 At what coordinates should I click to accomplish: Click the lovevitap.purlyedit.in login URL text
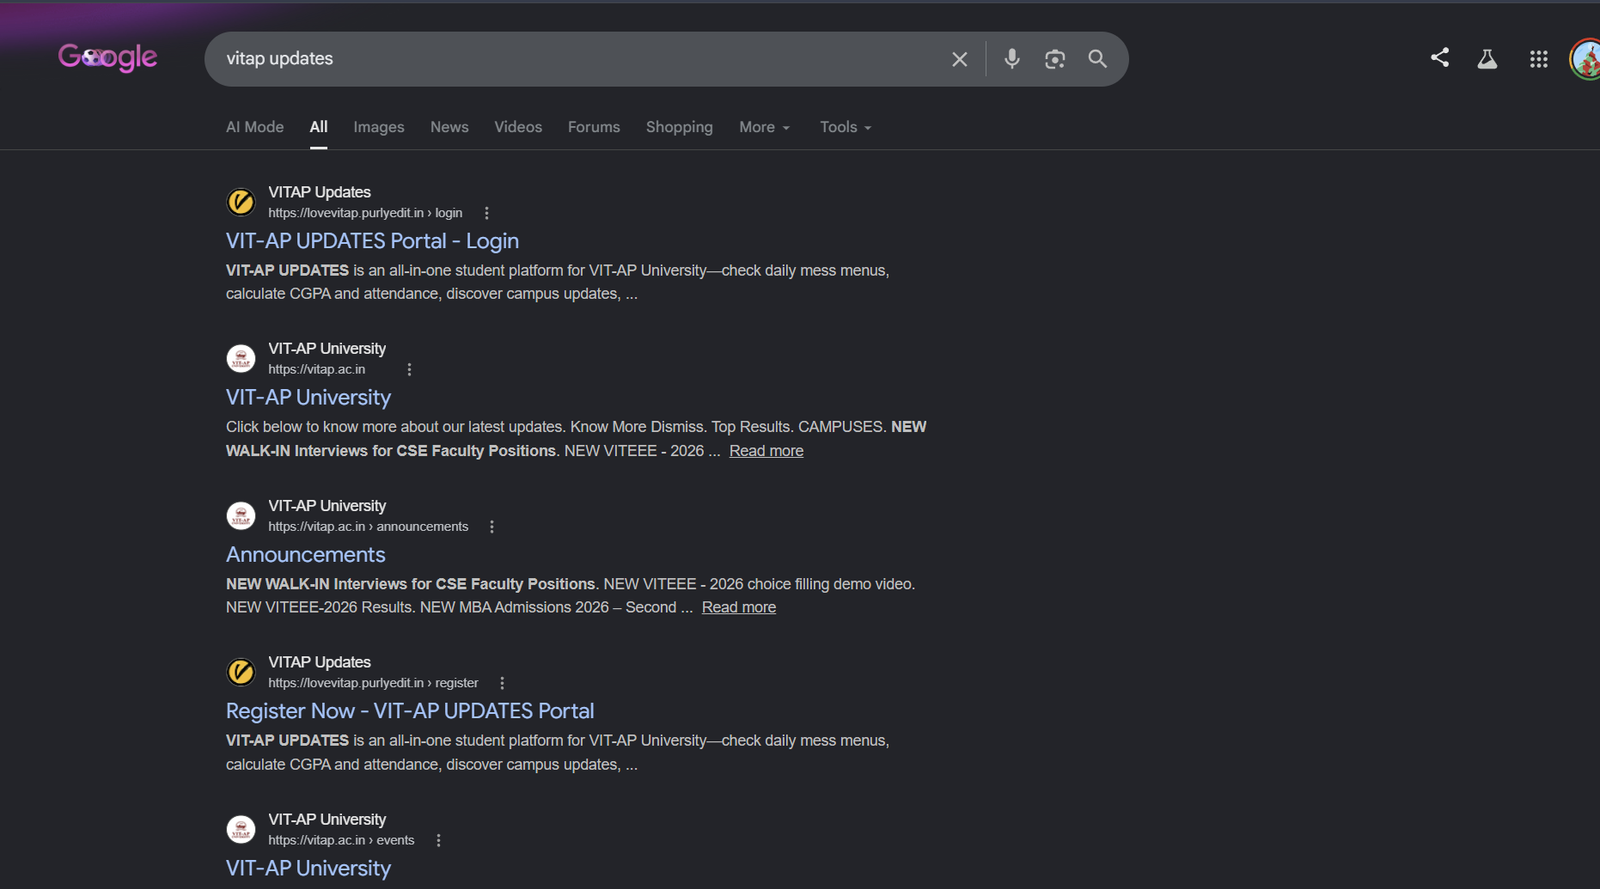pyautogui.click(x=365, y=213)
